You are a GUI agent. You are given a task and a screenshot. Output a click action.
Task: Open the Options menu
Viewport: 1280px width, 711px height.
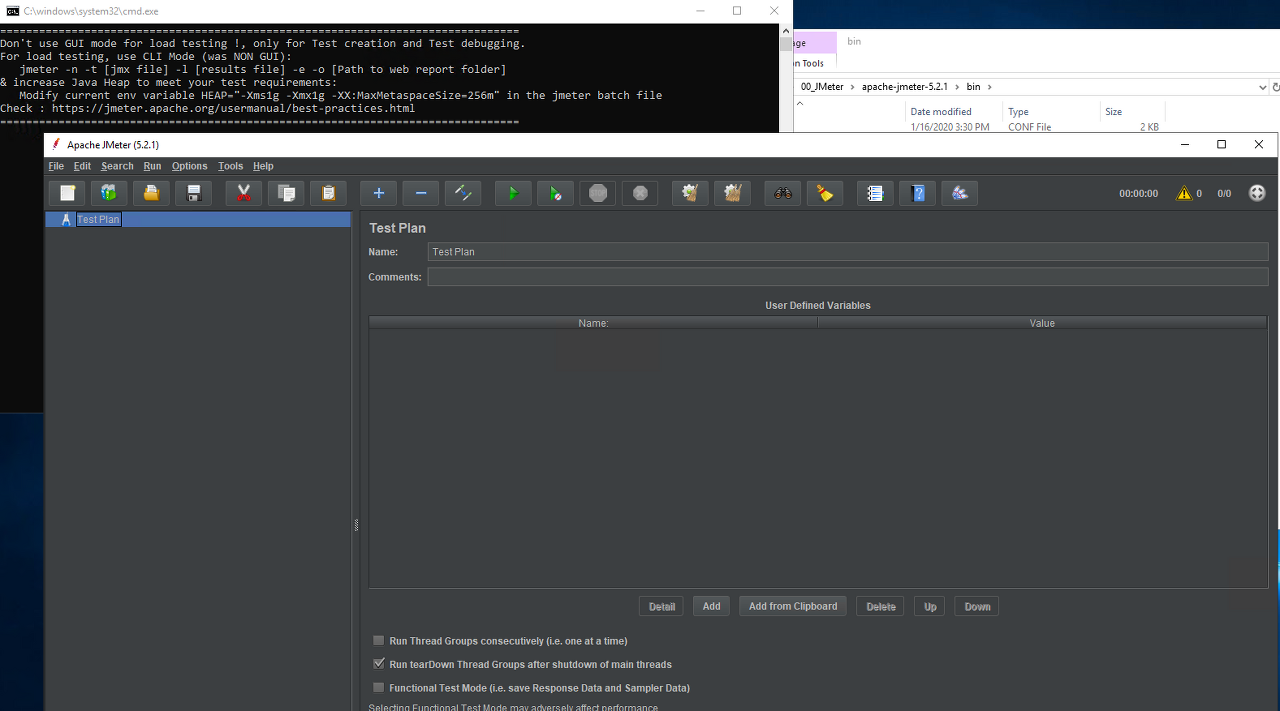pos(189,166)
